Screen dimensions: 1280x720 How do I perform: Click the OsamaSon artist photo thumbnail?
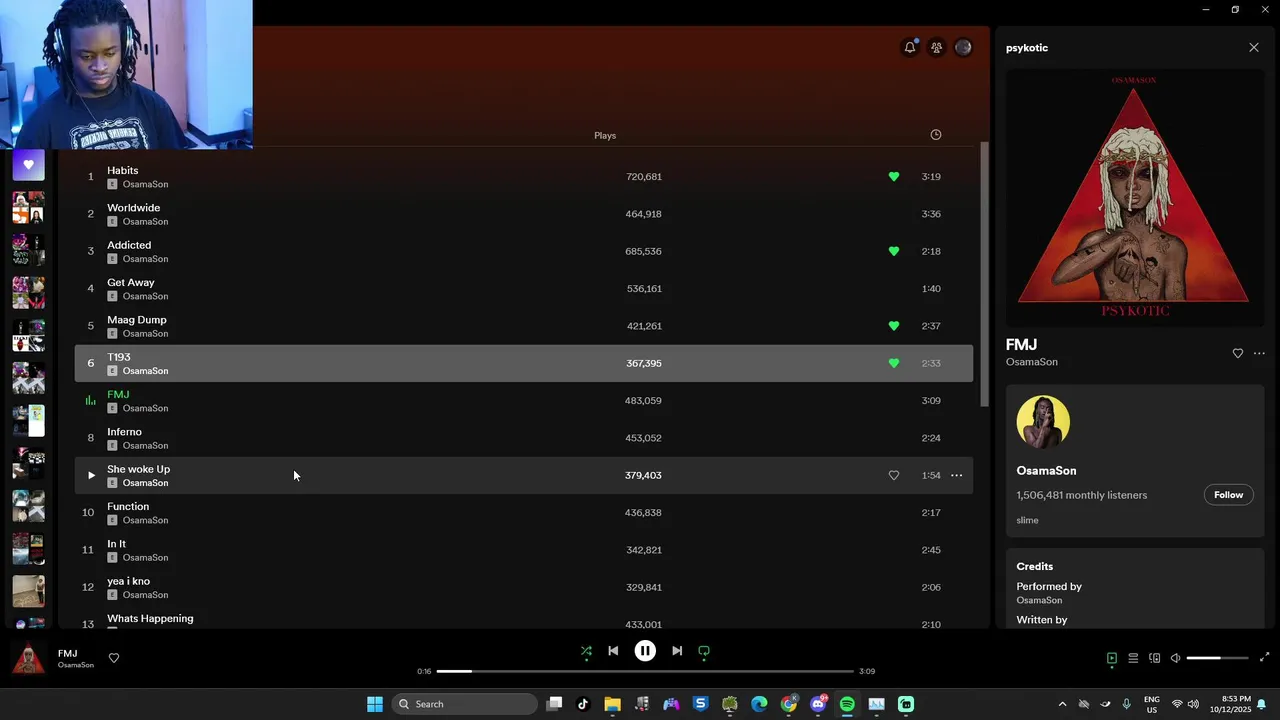point(1043,421)
